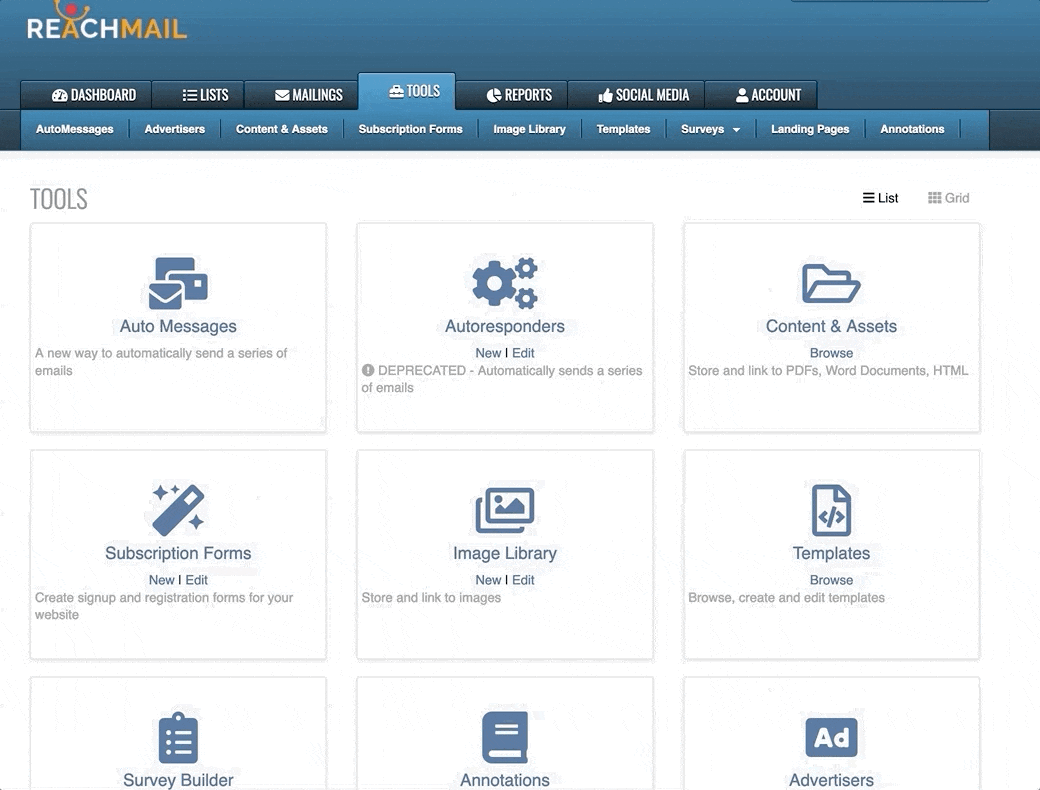Select Landing Pages in the submenu
Screen dimensions: 1040x790
[x=809, y=129]
